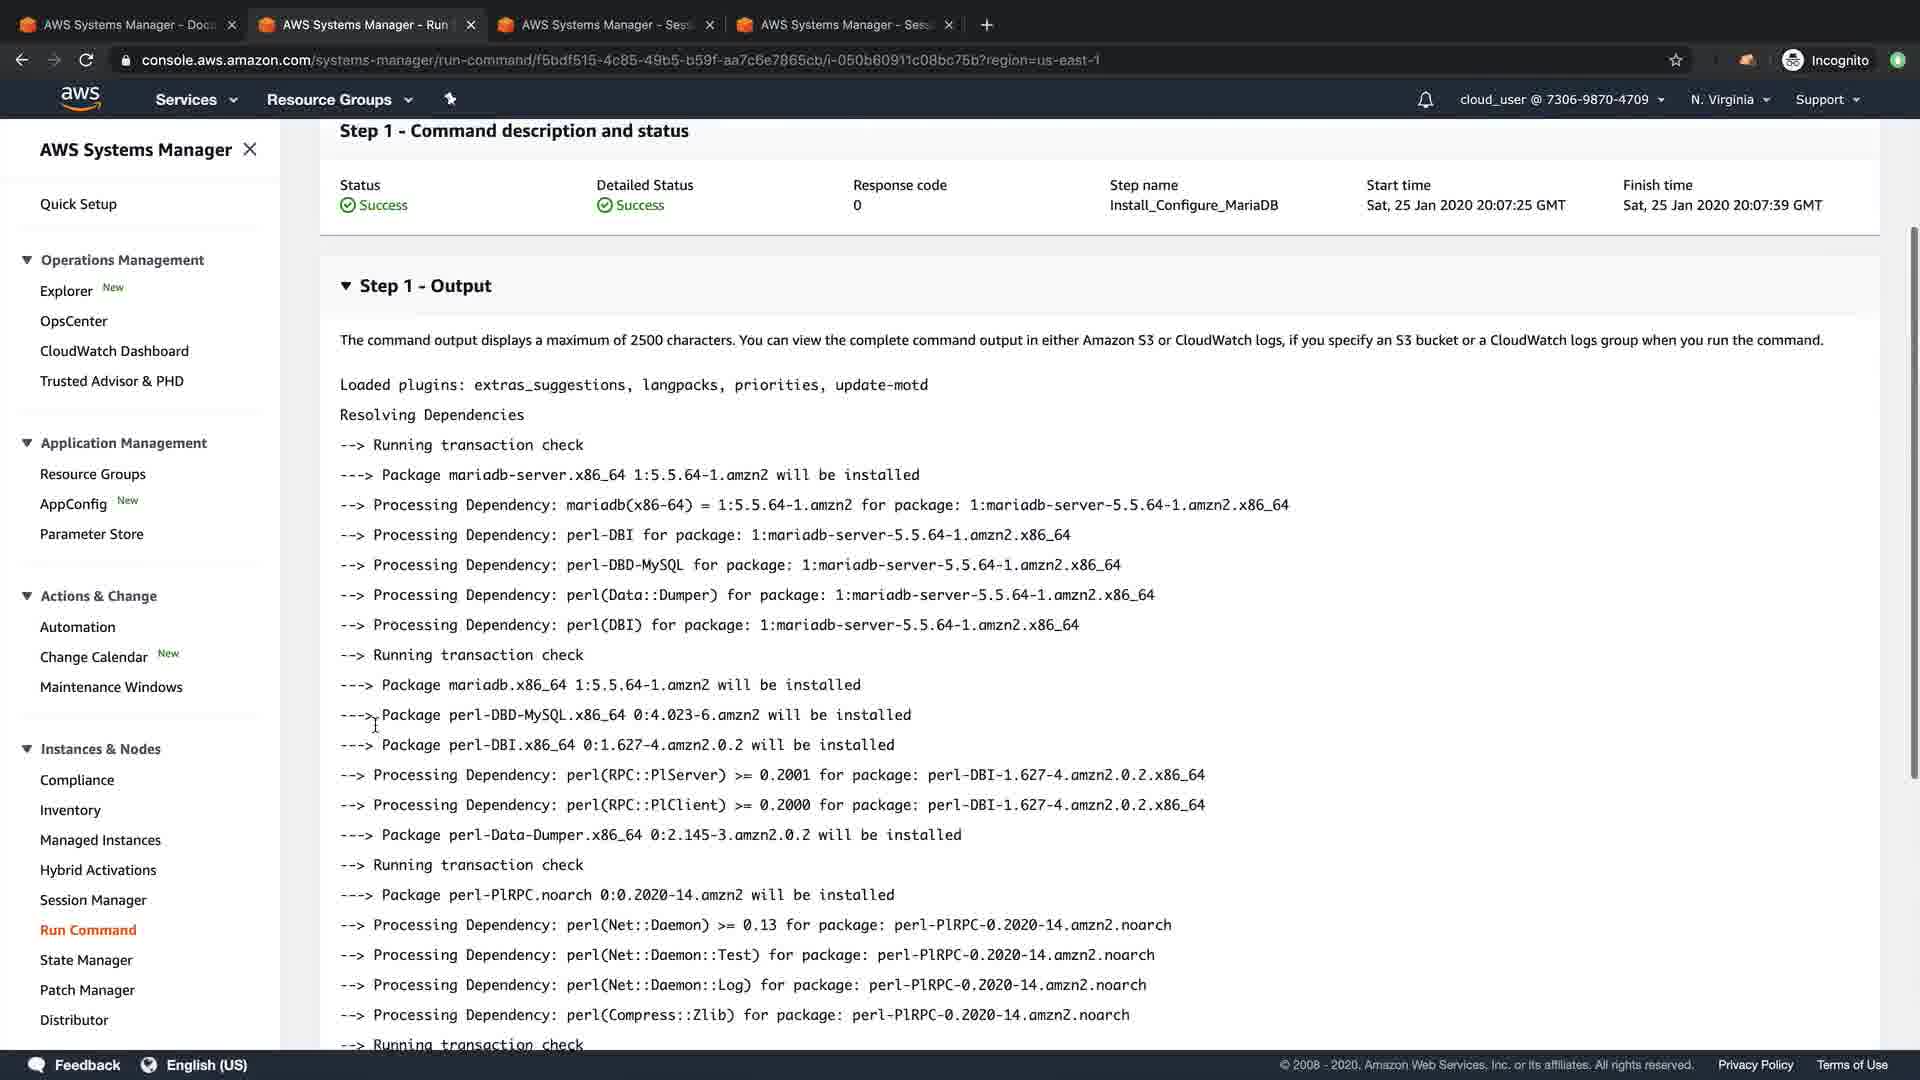Viewport: 1920px width, 1080px height.
Task: Close the AWS Systems Manager sidebar
Action: pyautogui.click(x=250, y=149)
